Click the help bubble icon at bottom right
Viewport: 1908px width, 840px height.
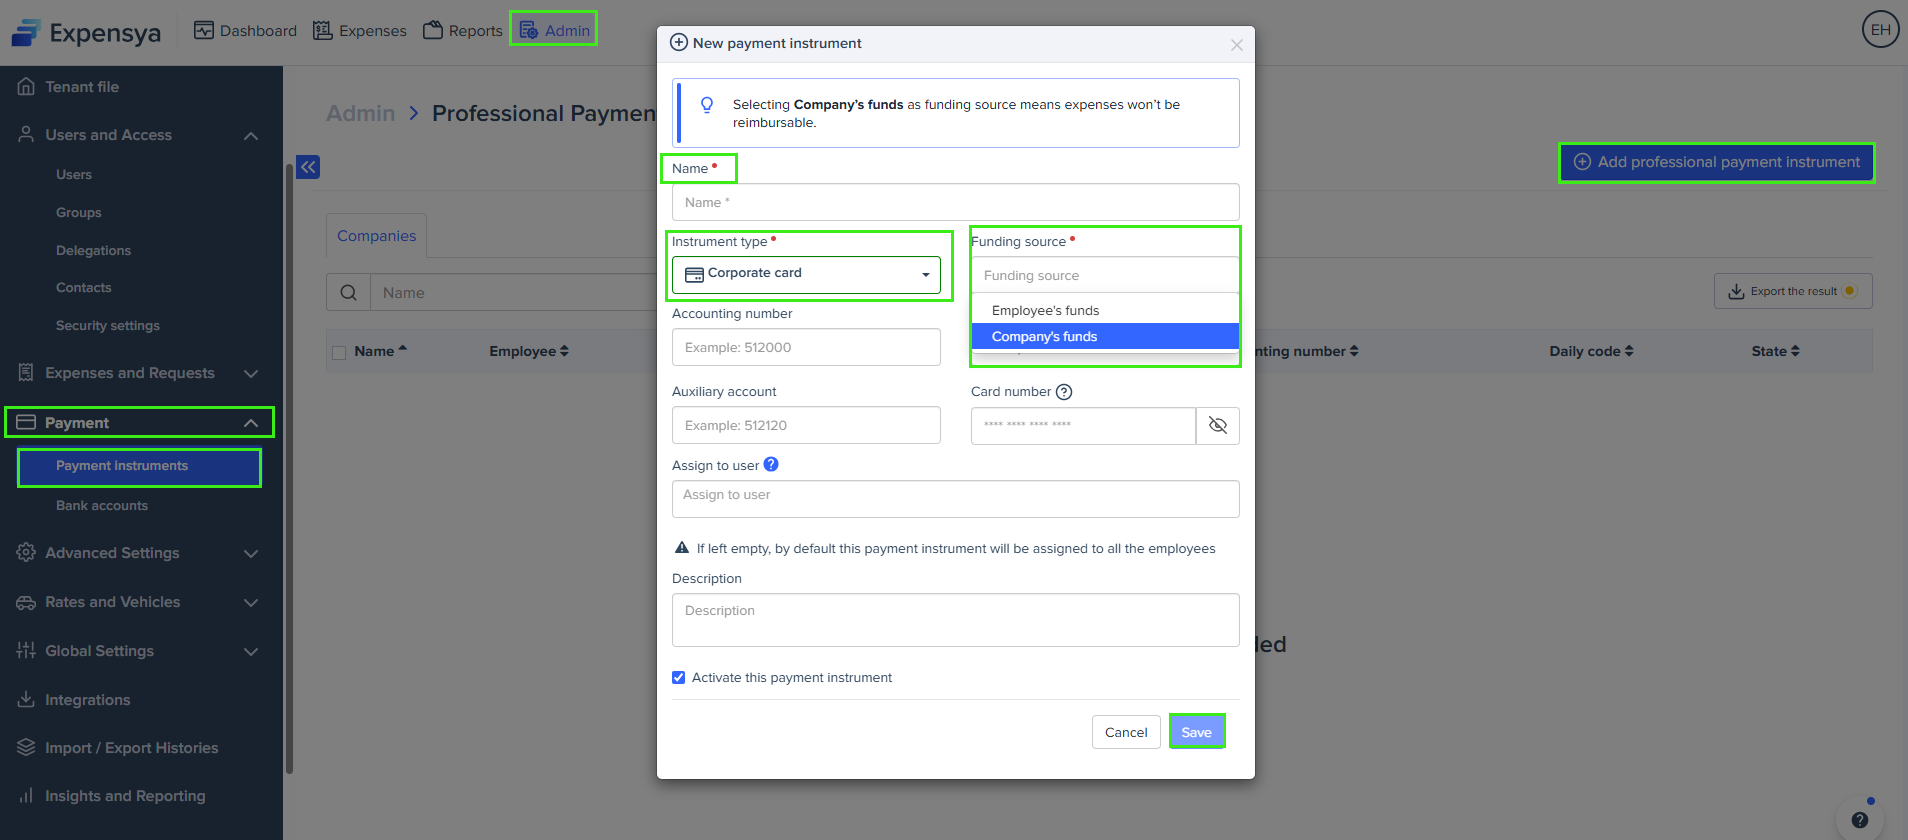pyautogui.click(x=1859, y=819)
